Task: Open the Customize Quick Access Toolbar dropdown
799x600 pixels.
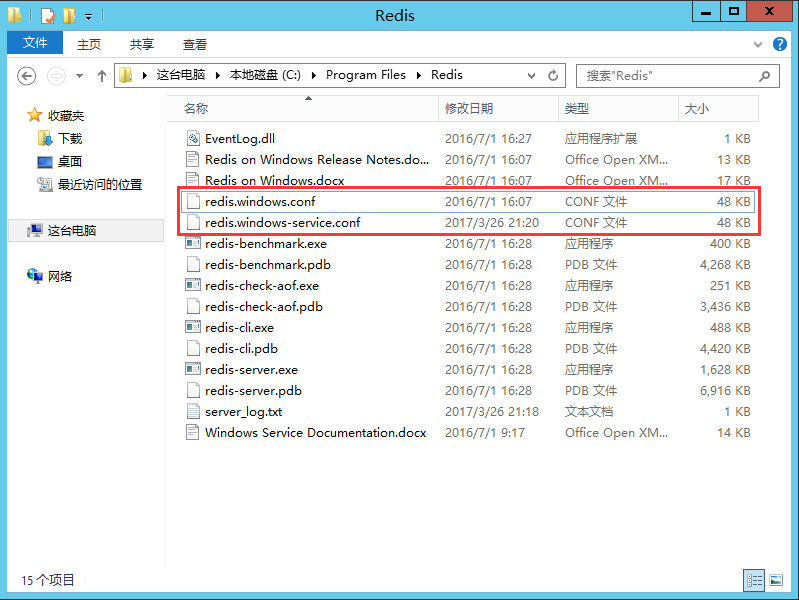Action: (88, 17)
